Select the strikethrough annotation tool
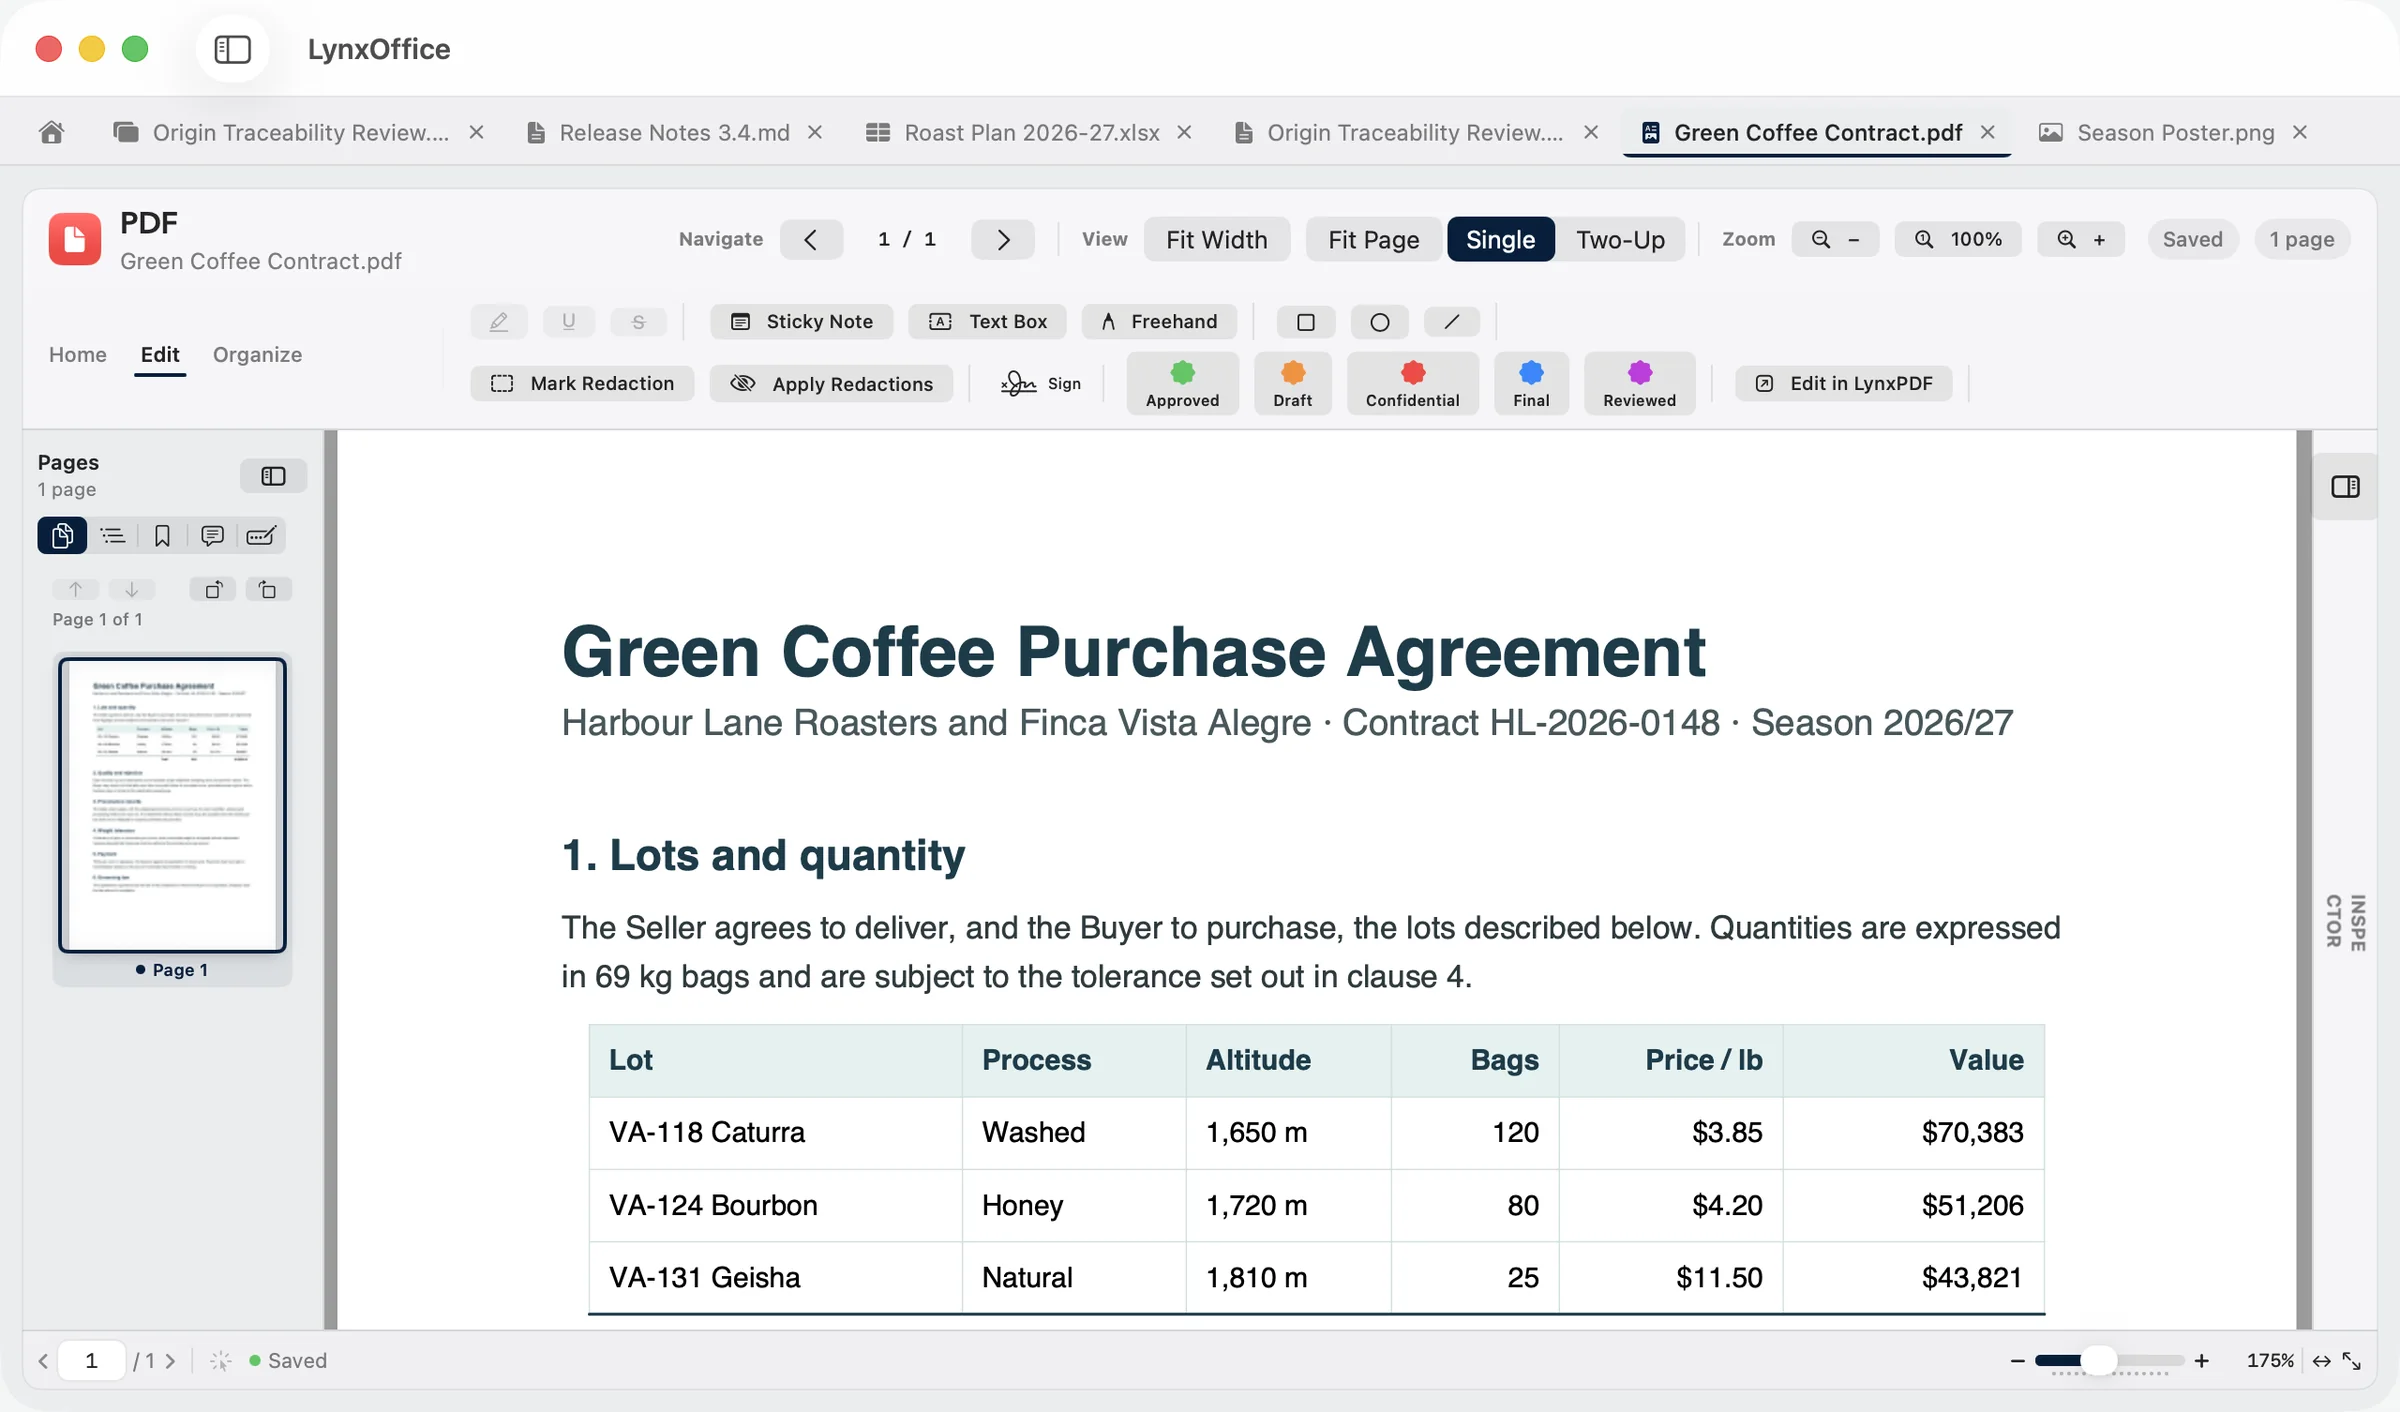Image resolution: width=2400 pixels, height=1412 pixels. tap(638, 321)
